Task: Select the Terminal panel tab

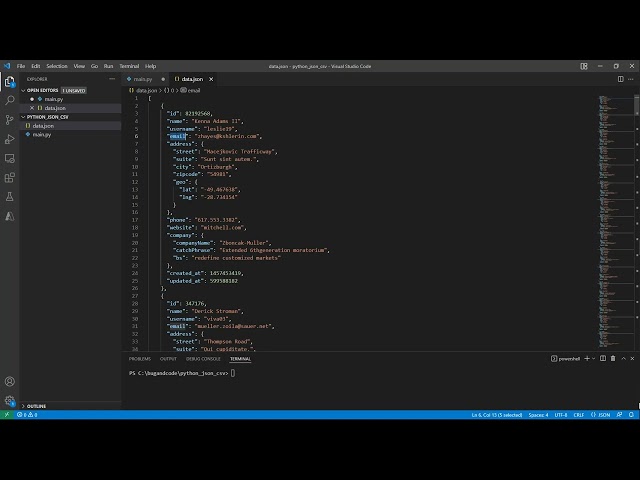Action: (240, 359)
